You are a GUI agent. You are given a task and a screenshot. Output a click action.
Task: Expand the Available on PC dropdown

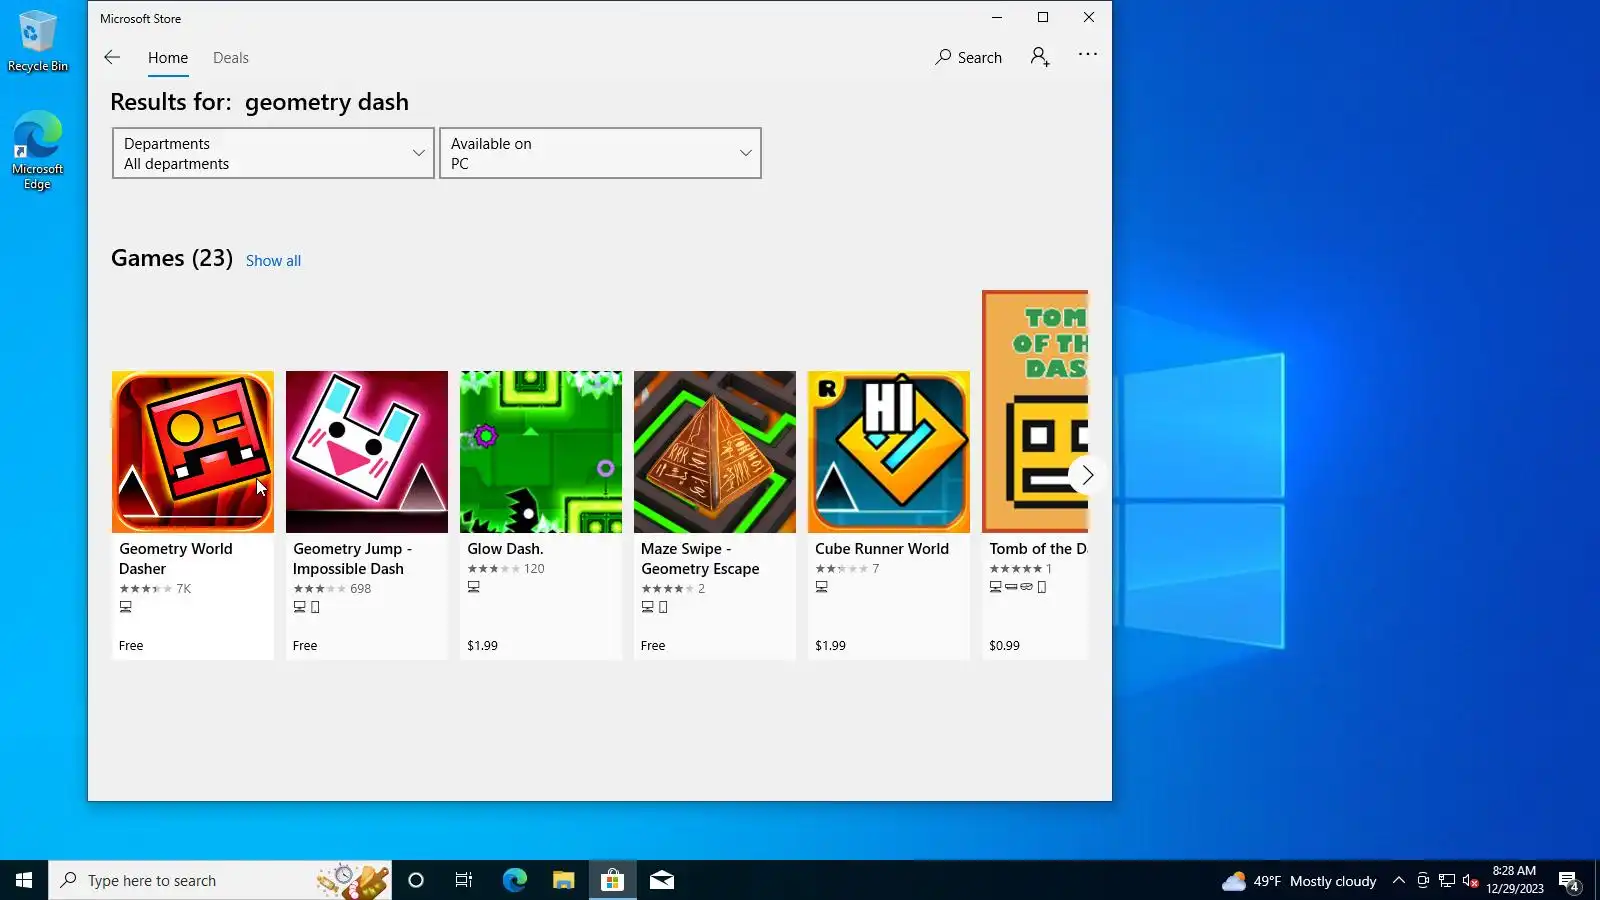(x=600, y=153)
